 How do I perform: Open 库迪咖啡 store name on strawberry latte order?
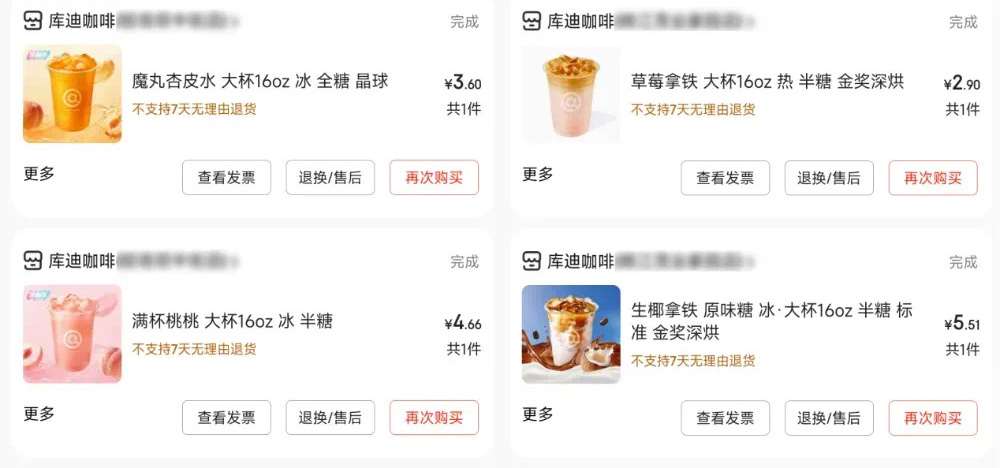(580, 21)
